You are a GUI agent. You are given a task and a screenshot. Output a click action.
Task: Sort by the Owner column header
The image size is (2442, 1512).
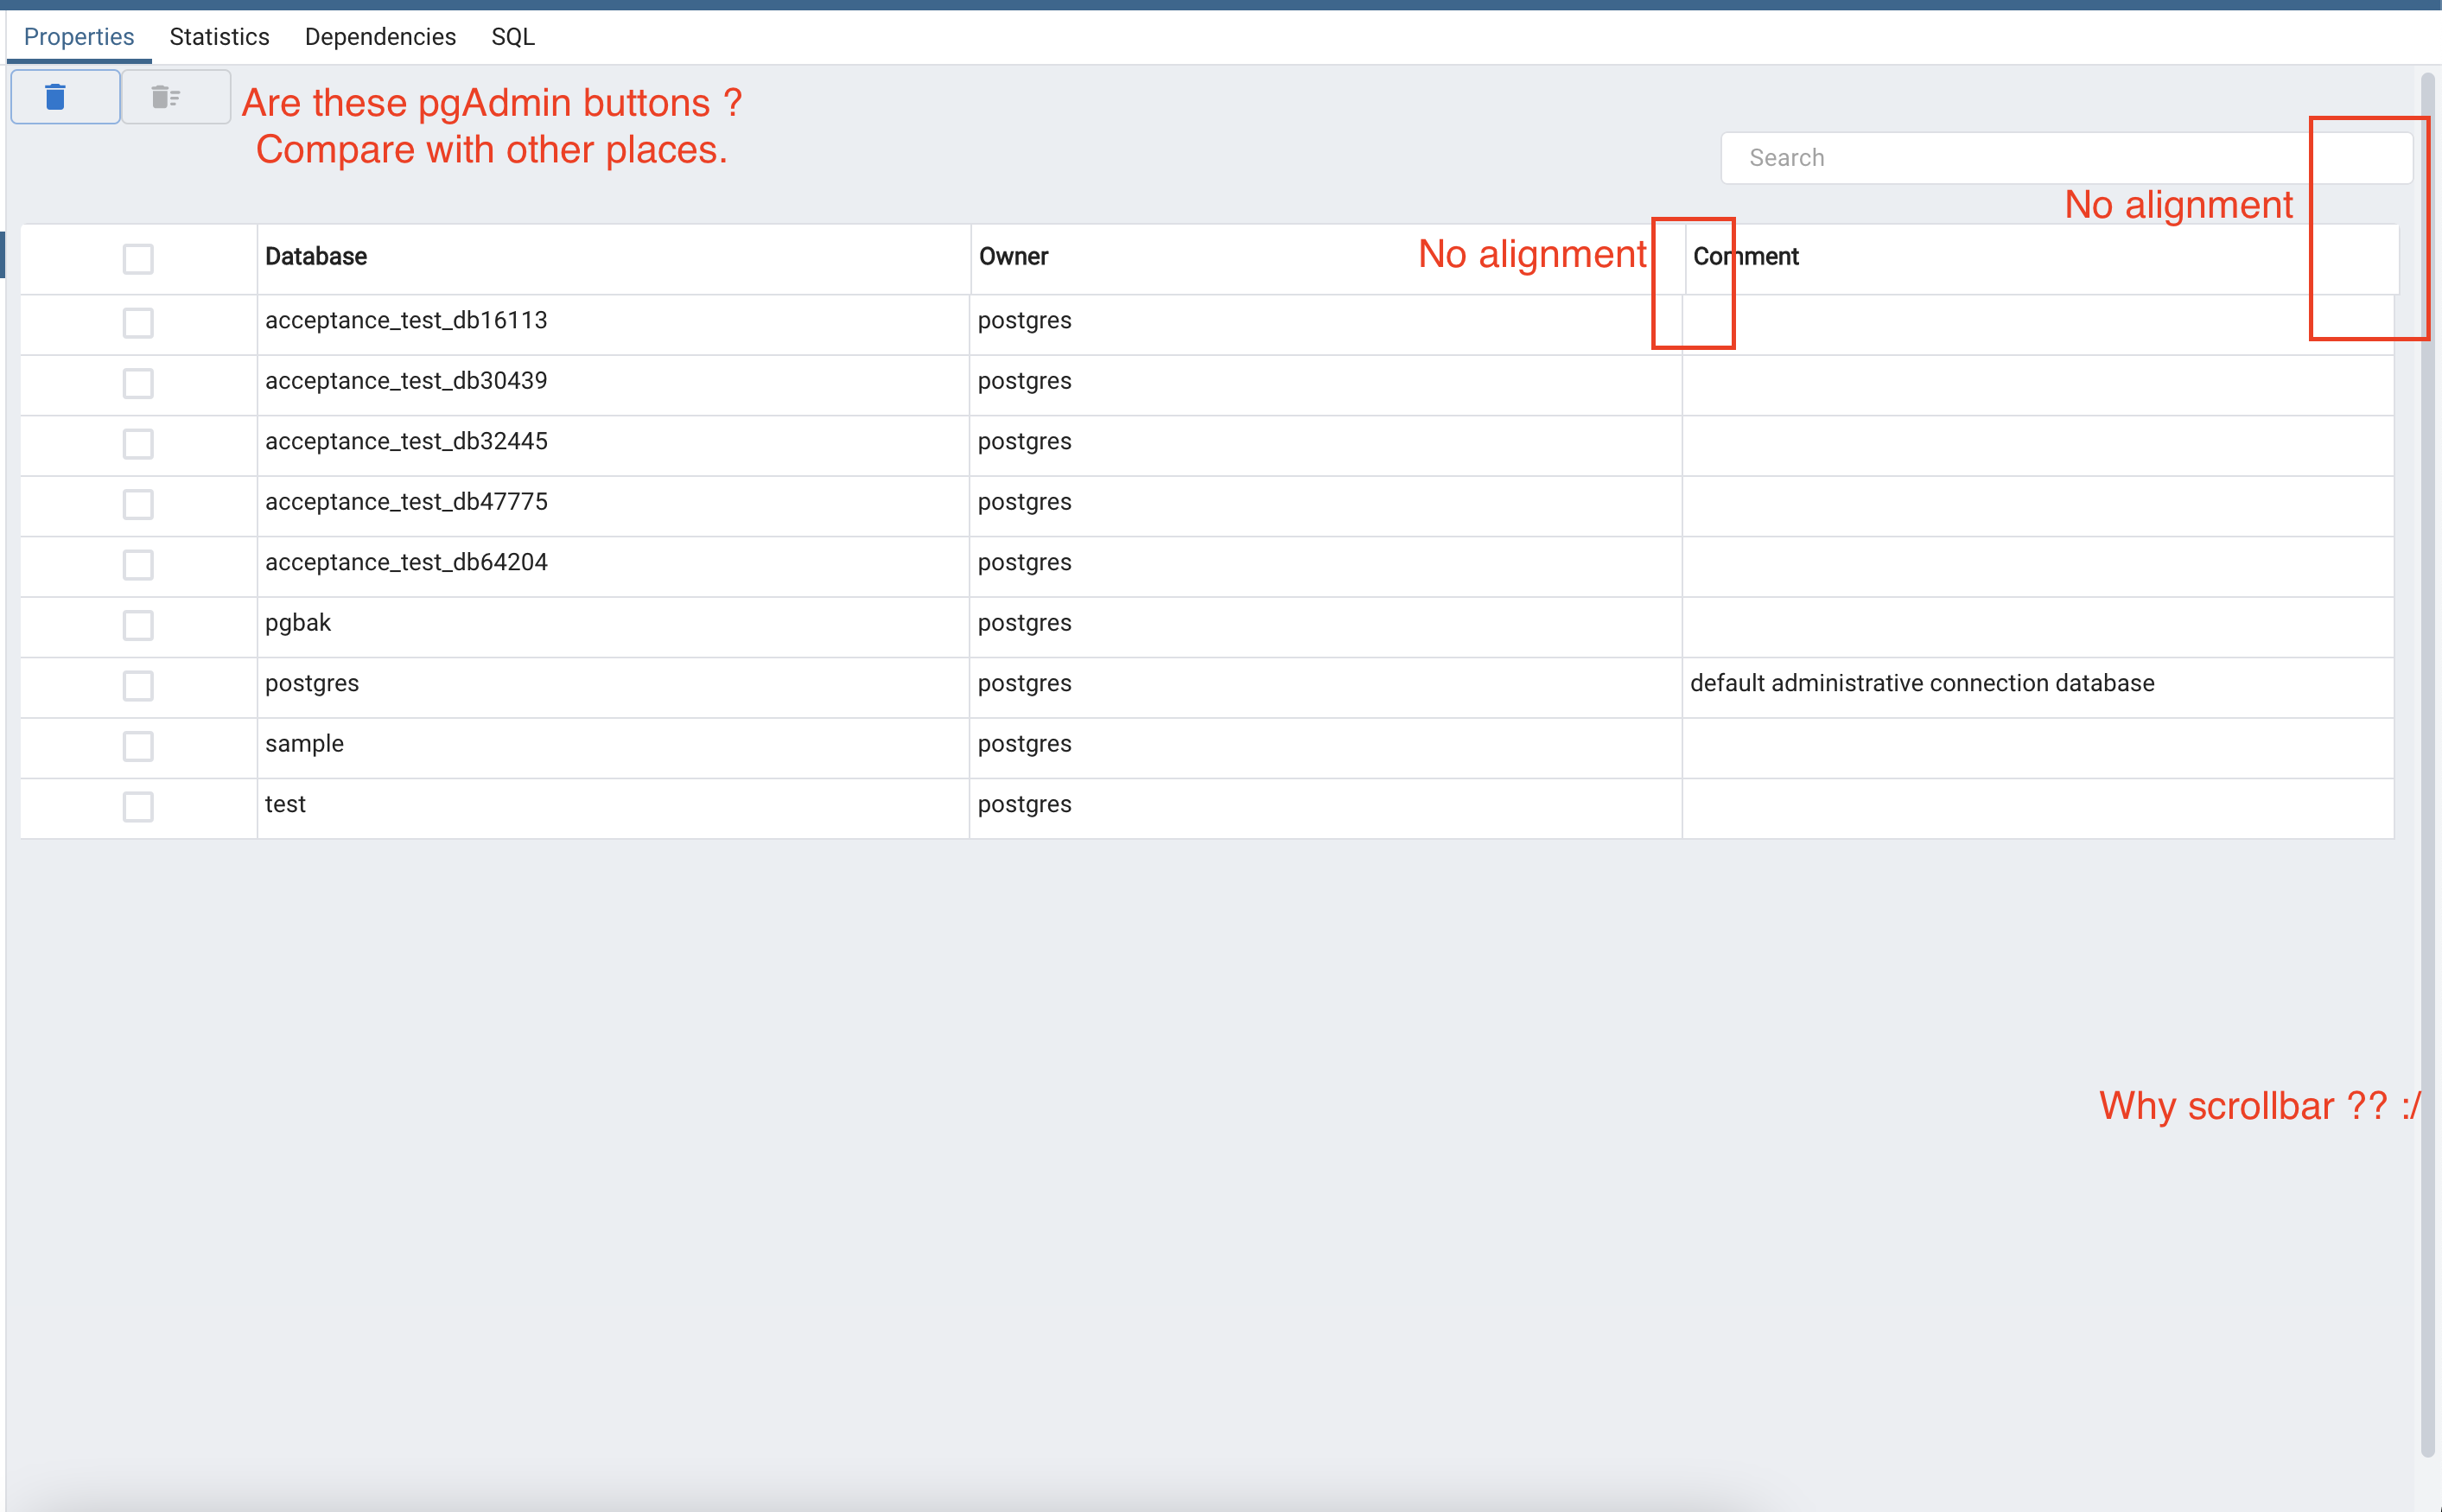[1013, 257]
